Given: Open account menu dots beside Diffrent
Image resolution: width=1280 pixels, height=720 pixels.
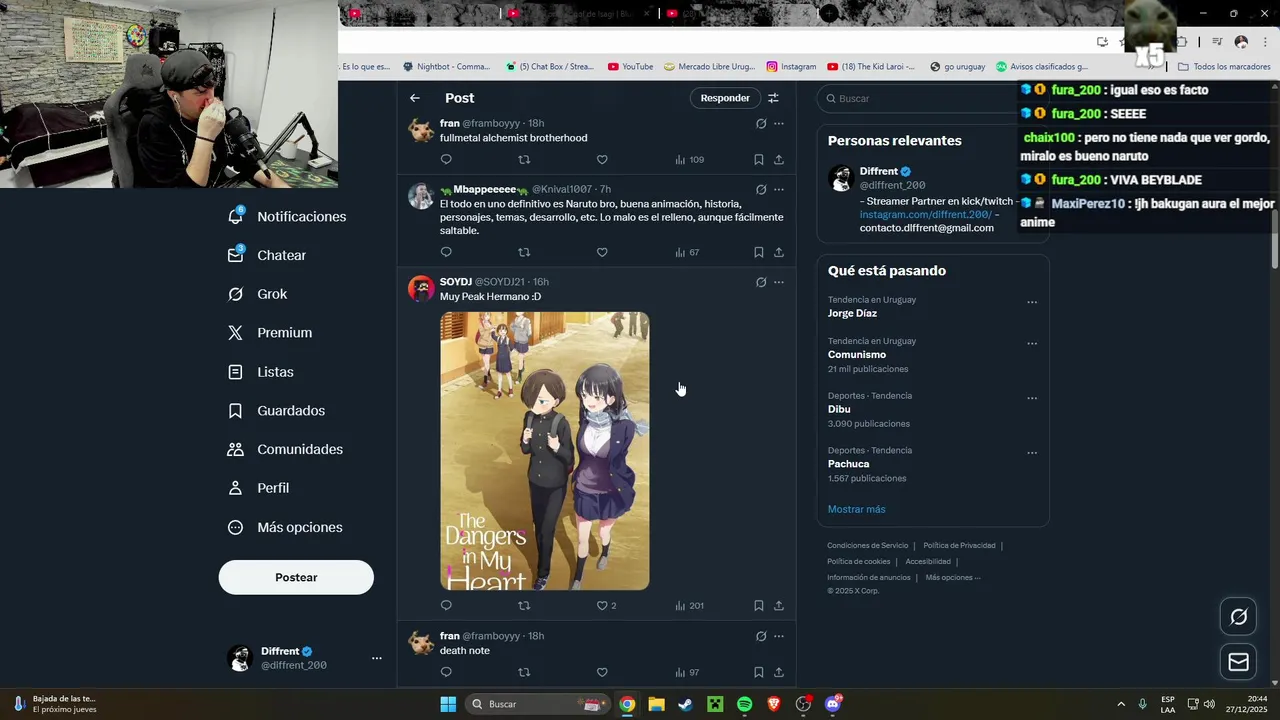Looking at the screenshot, I should pyautogui.click(x=377, y=658).
